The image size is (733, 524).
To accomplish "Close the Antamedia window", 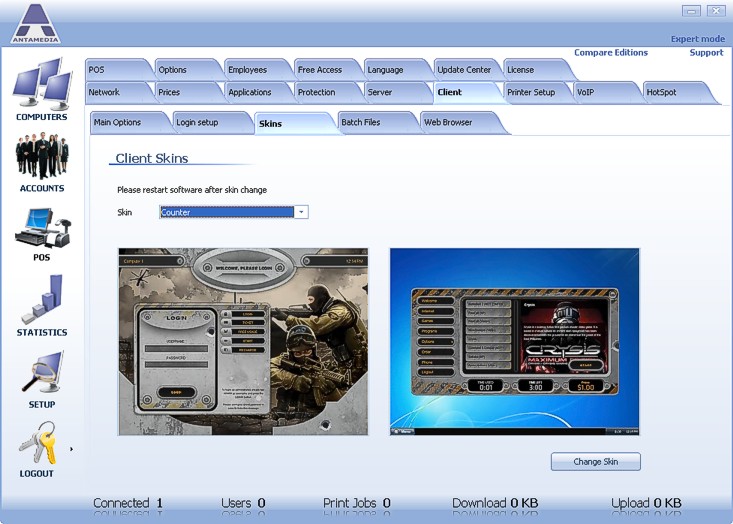I will tap(716, 11).
